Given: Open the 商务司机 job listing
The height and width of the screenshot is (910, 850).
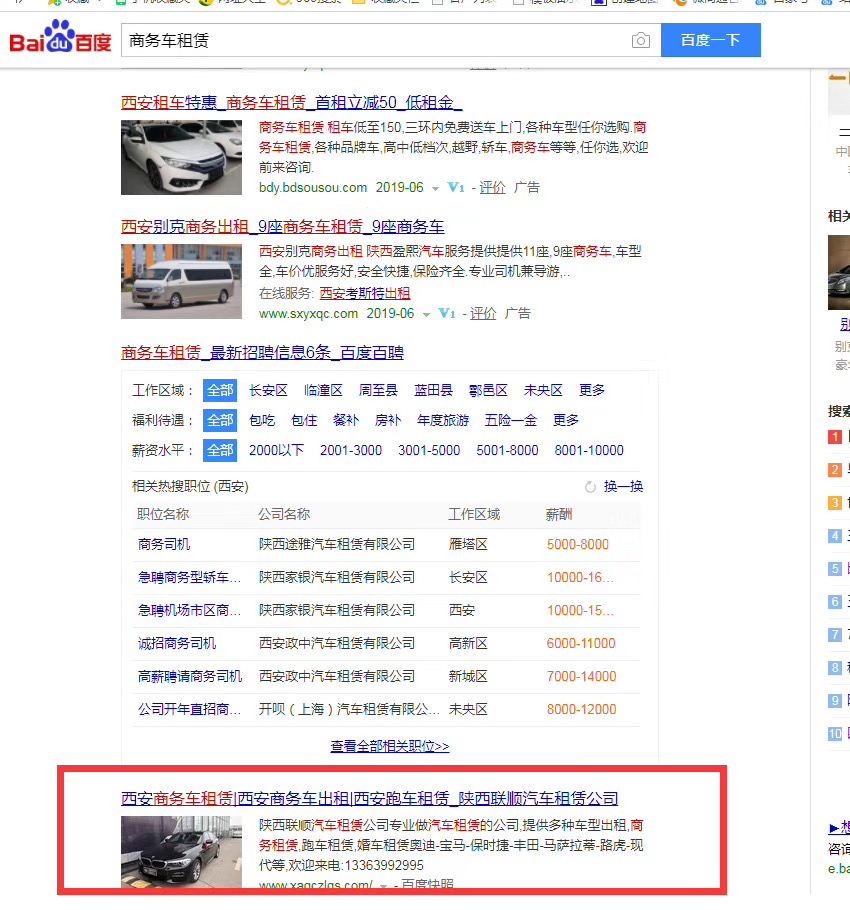Looking at the screenshot, I should (164, 544).
